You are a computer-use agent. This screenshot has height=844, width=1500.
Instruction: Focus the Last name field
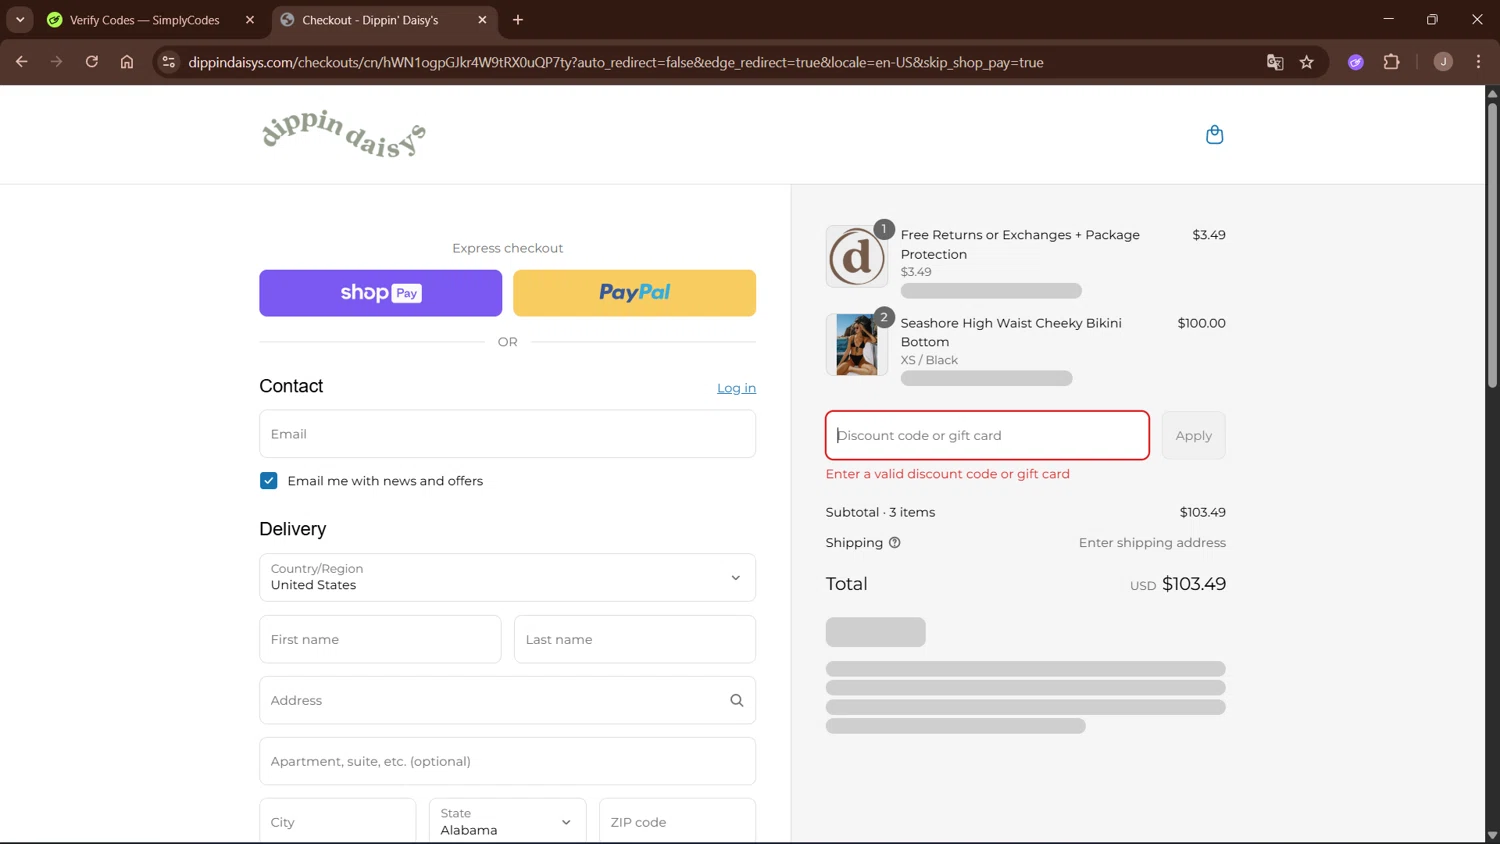[635, 639]
